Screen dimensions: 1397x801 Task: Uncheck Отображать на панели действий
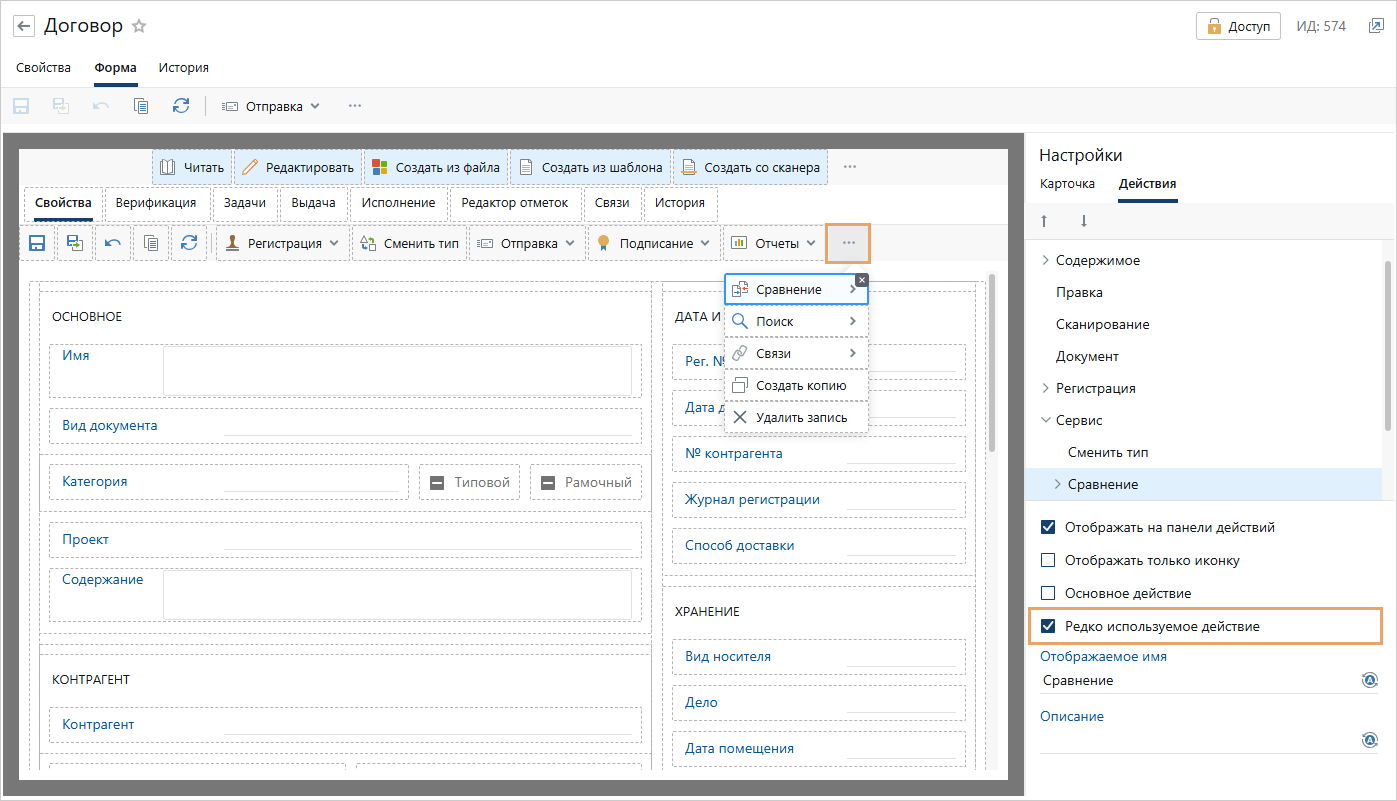[x=1048, y=527]
